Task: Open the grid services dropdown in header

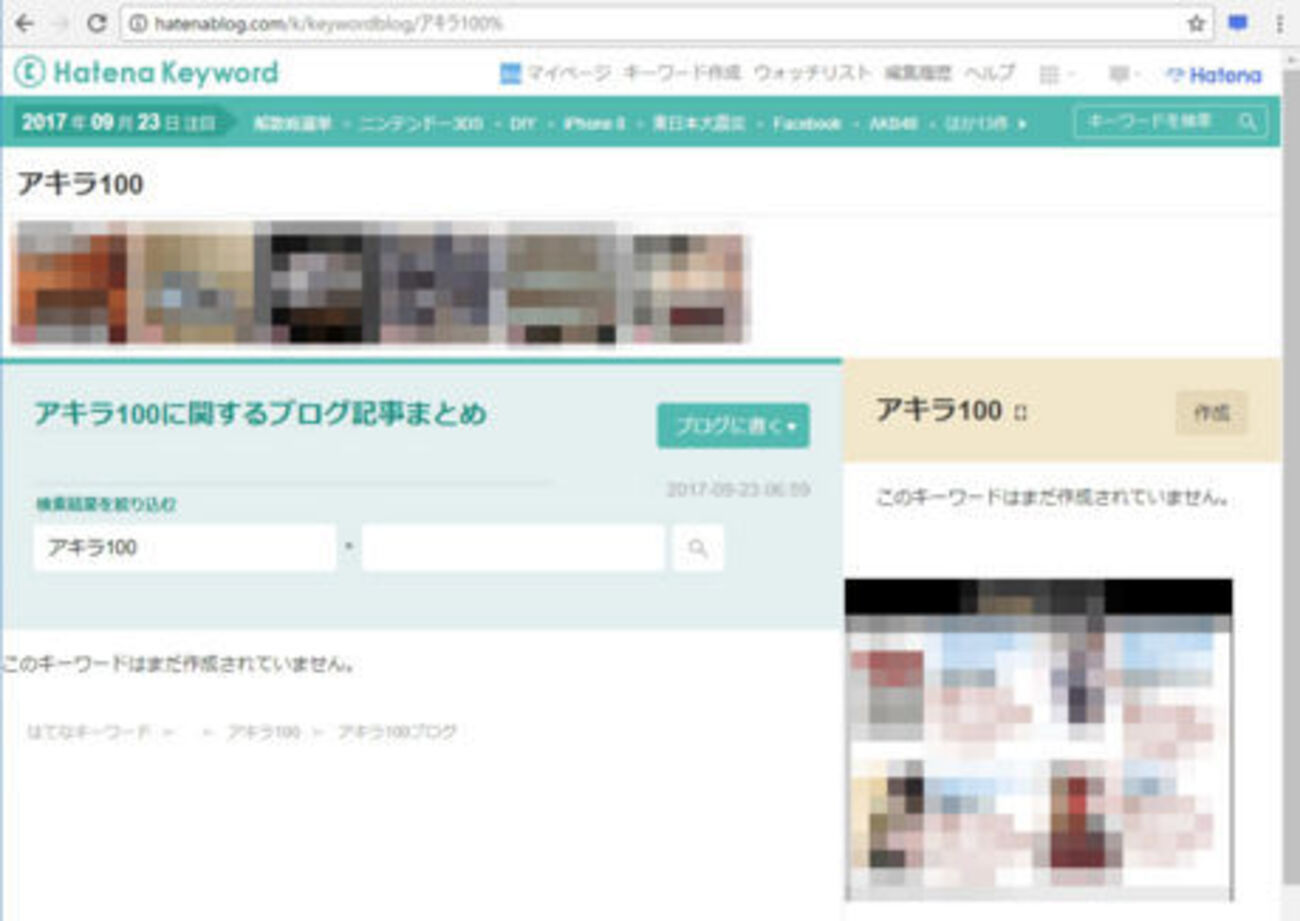Action: 1056,74
